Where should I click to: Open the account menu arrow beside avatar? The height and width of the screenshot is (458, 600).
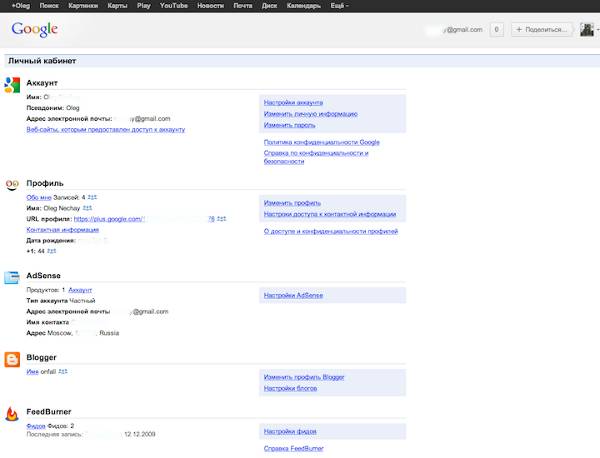point(597,29)
